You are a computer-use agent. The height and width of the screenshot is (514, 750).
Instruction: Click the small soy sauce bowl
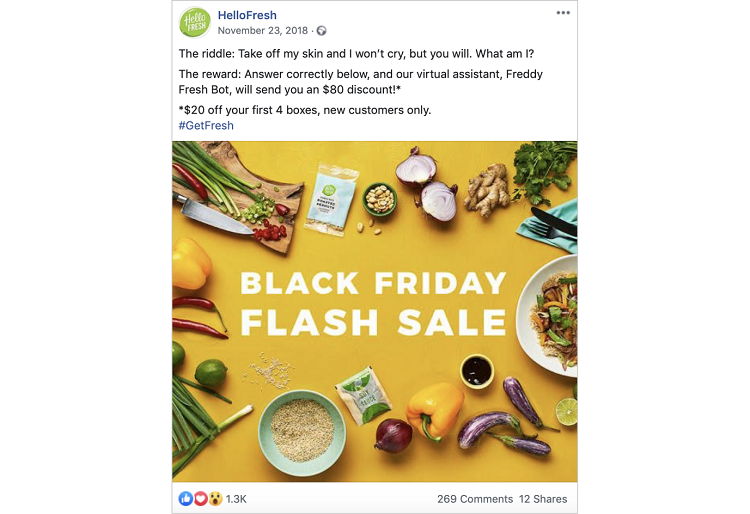point(477,371)
